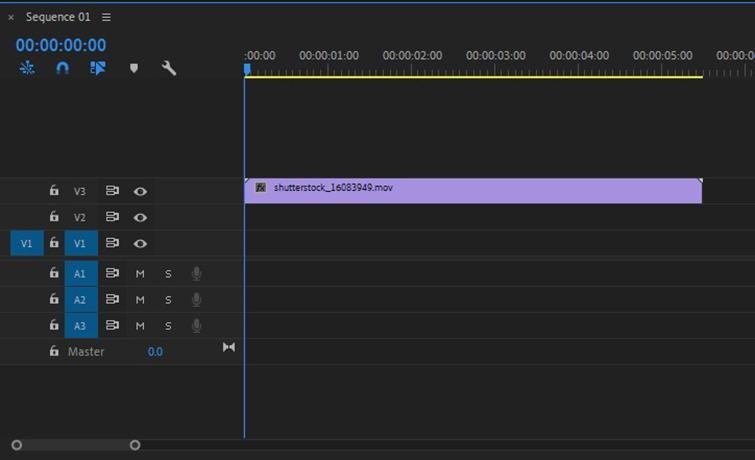The width and height of the screenshot is (755, 460).
Task: Click right handle of timeline zoom scrollbar
Action: [135, 445]
